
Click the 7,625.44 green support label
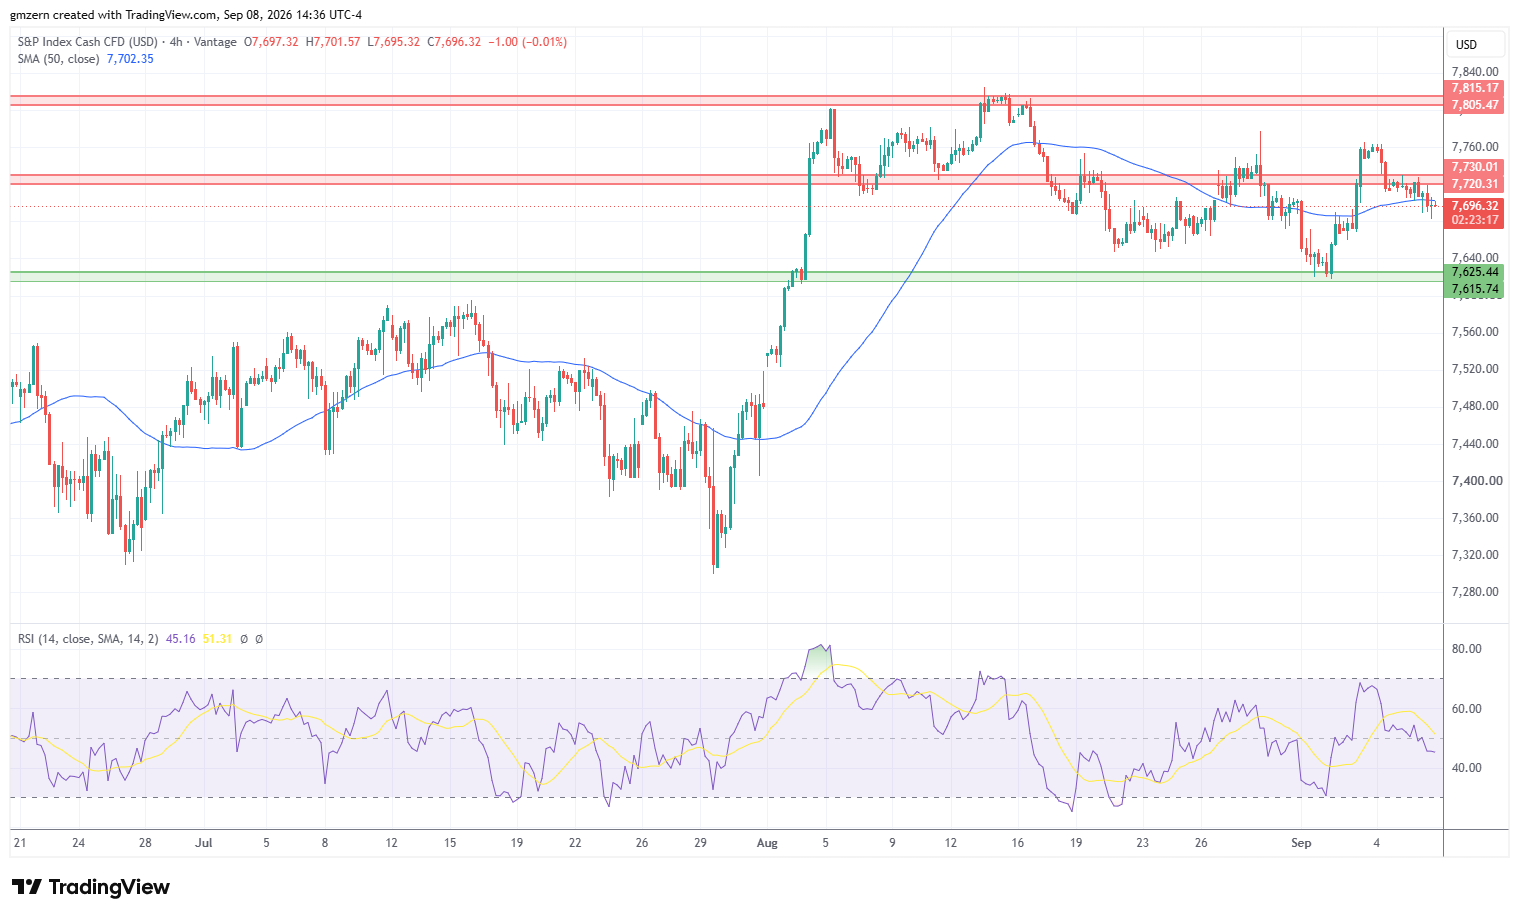click(x=1475, y=272)
